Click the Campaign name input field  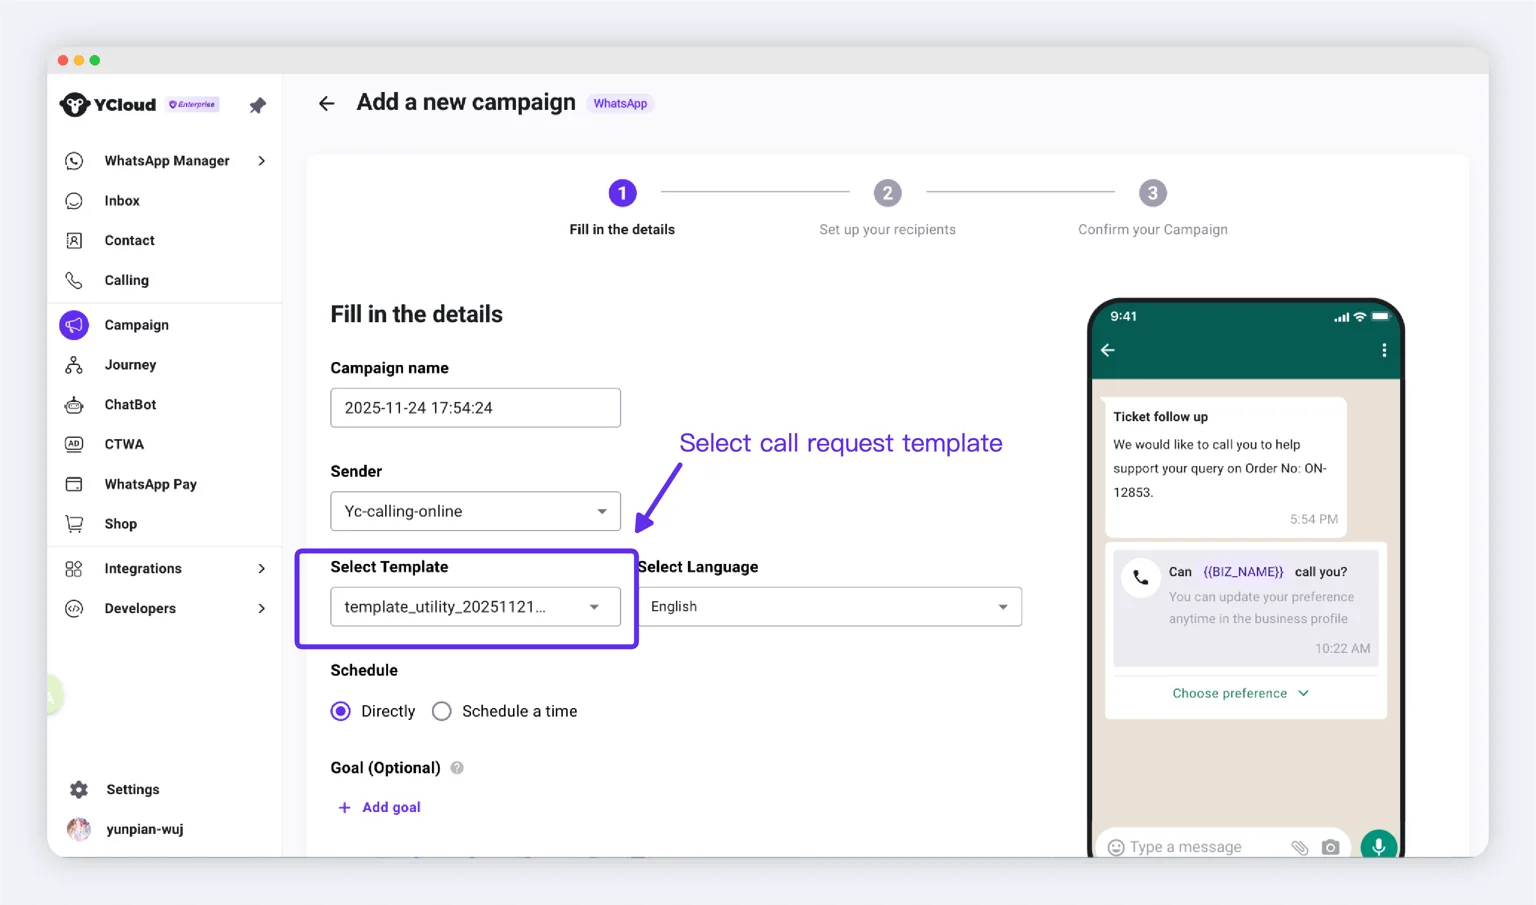476,408
